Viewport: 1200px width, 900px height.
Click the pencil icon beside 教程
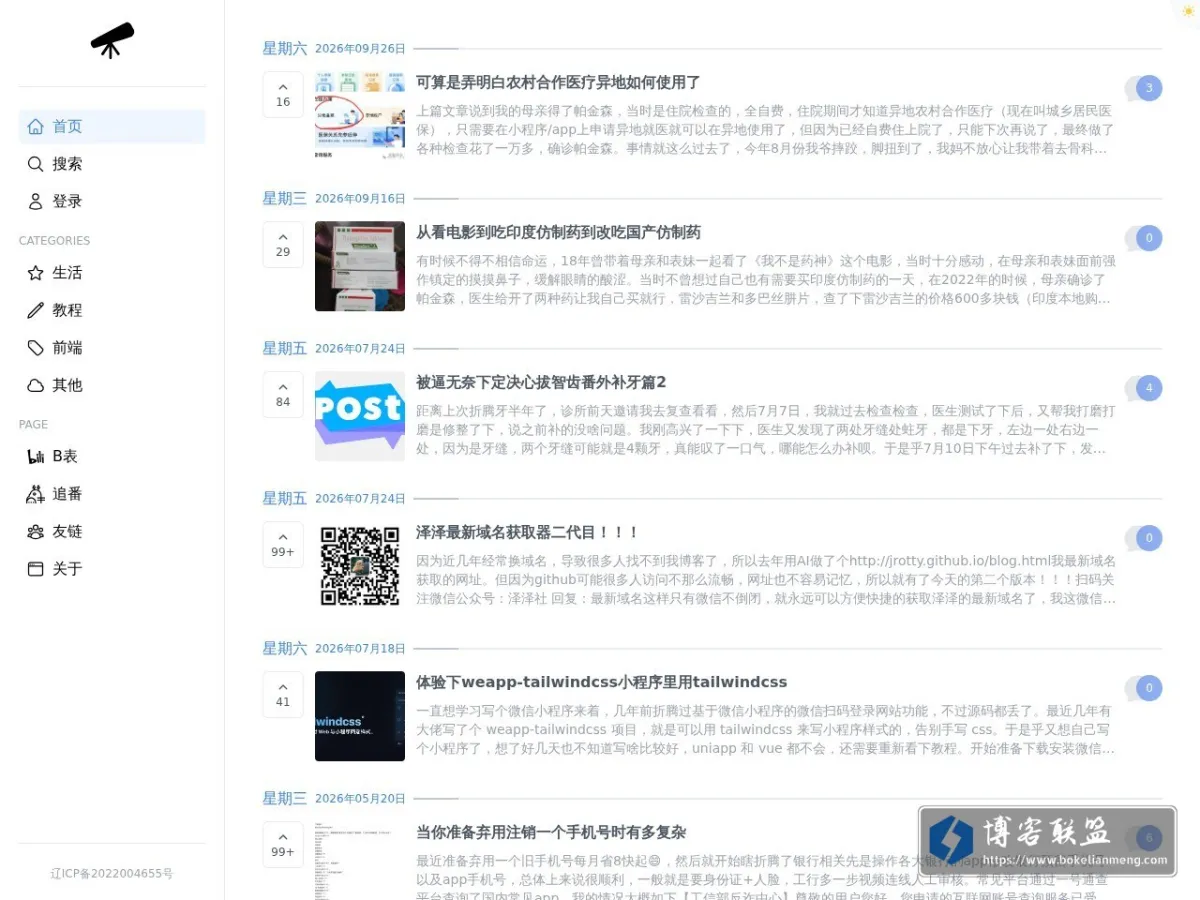pyautogui.click(x=36, y=310)
